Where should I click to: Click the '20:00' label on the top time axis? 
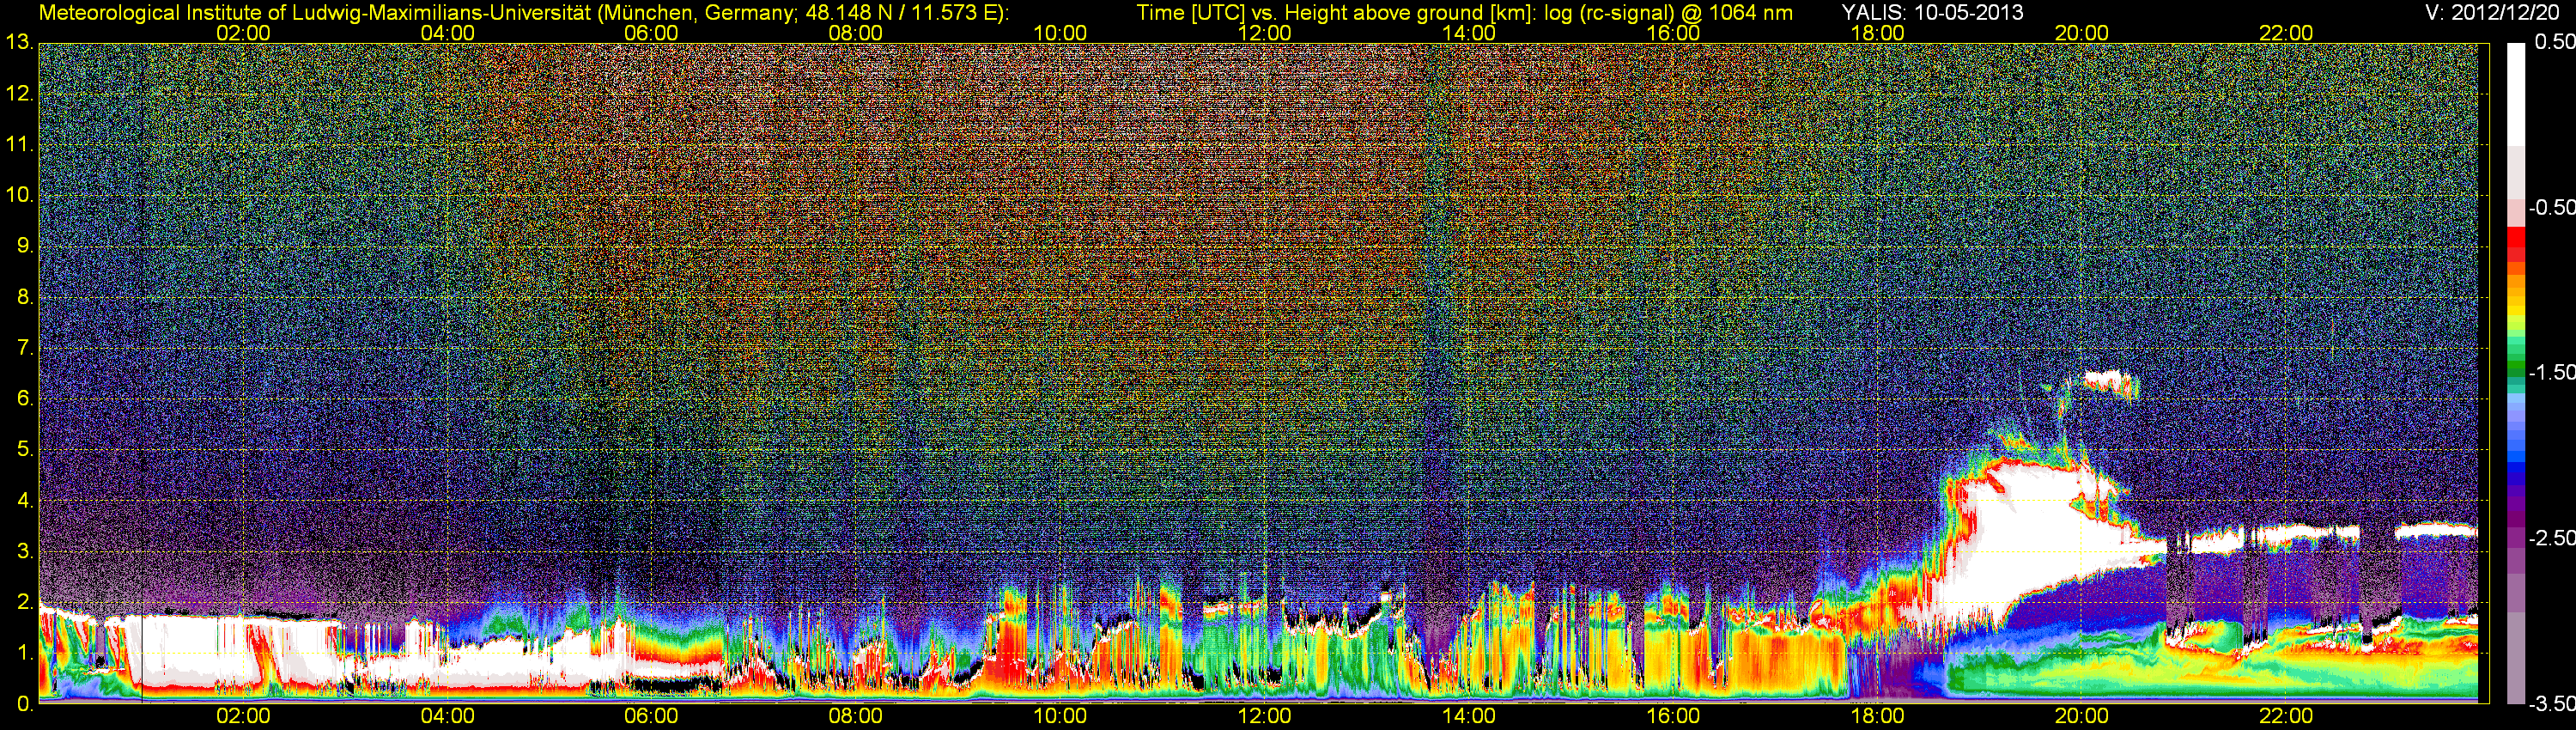[x=2081, y=33]
